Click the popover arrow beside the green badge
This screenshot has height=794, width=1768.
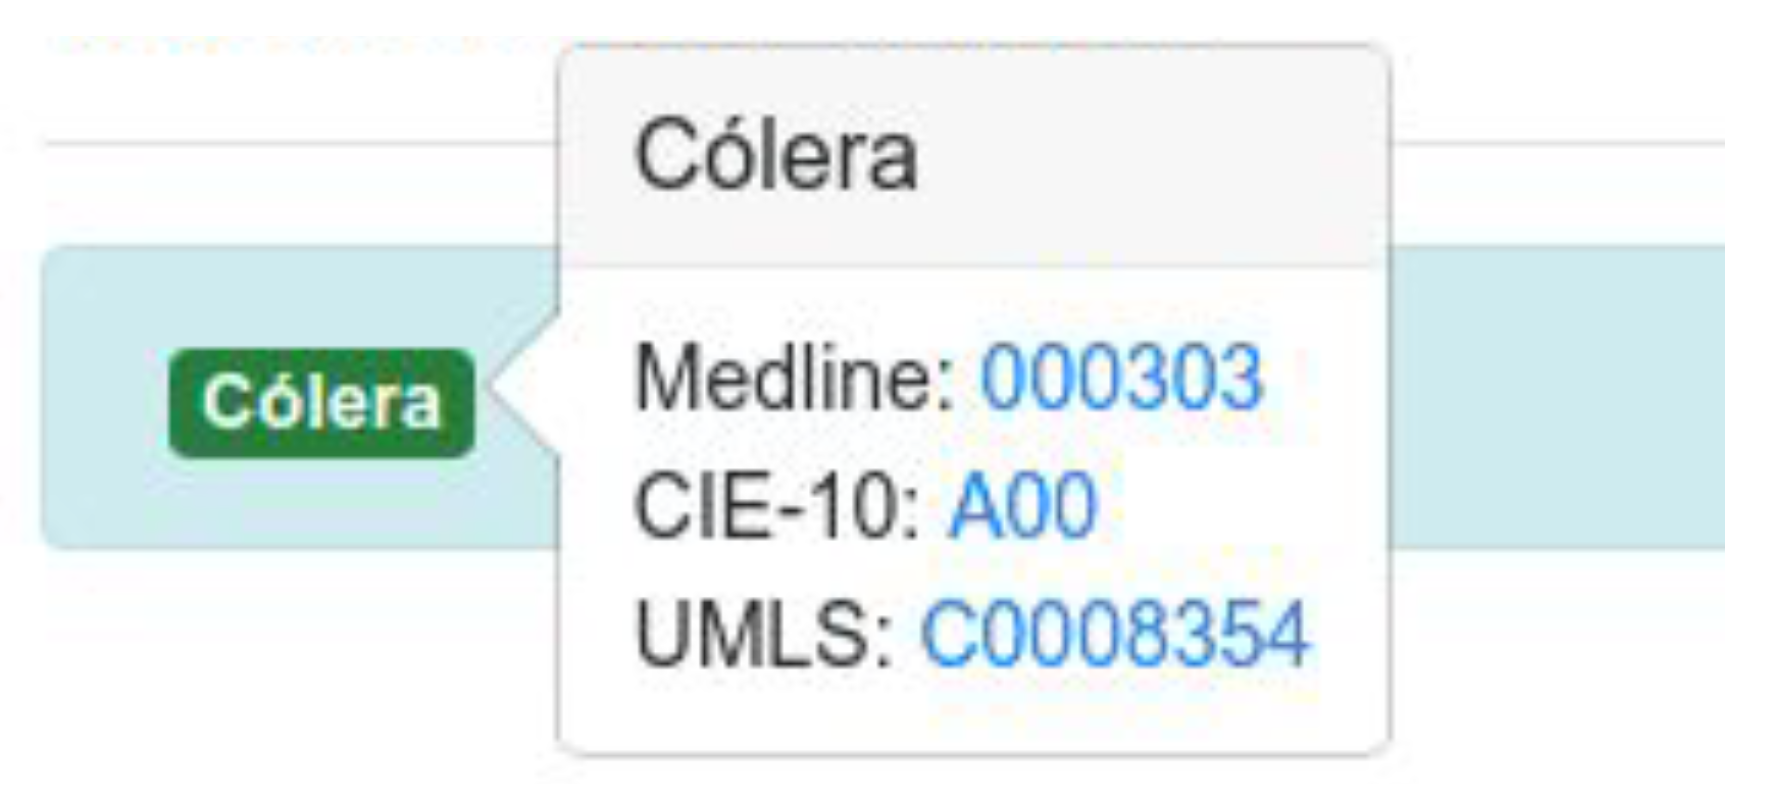[x=525, y=391]
